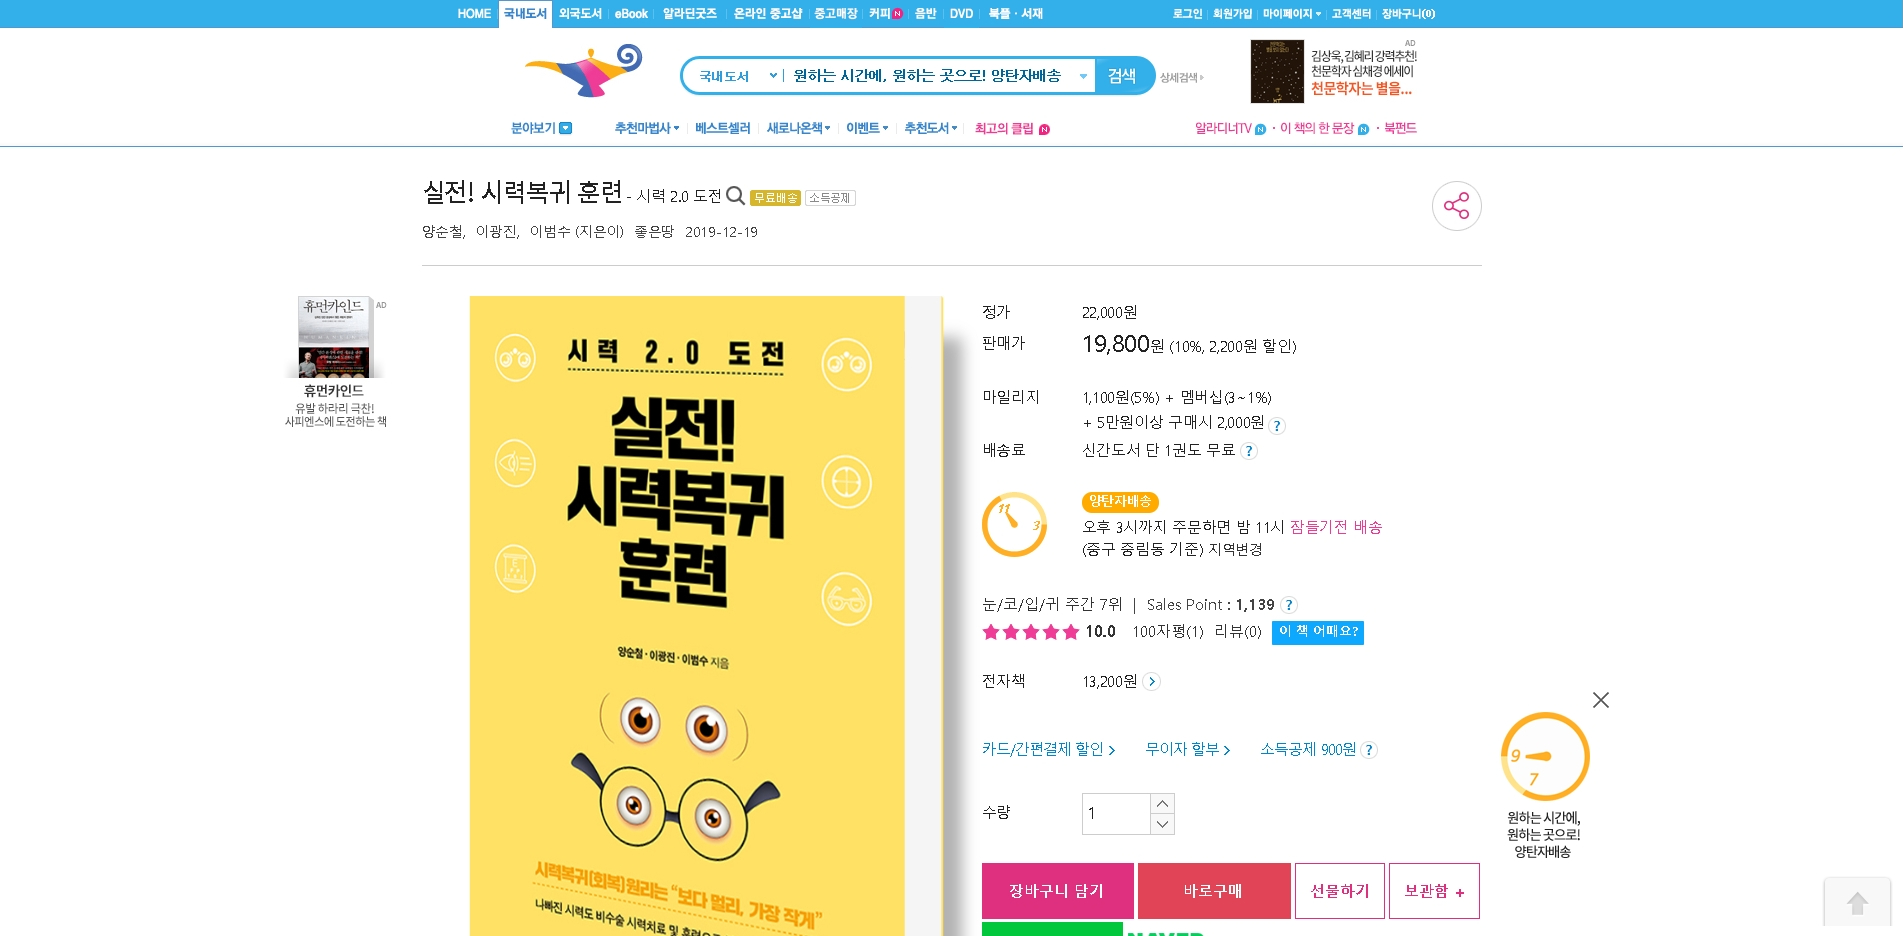Open the 베스트셀러 menu

[722, 128]
